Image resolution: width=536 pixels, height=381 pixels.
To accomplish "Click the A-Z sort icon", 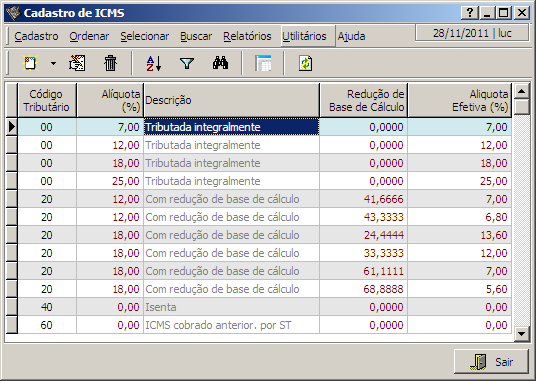I will 153,64.
